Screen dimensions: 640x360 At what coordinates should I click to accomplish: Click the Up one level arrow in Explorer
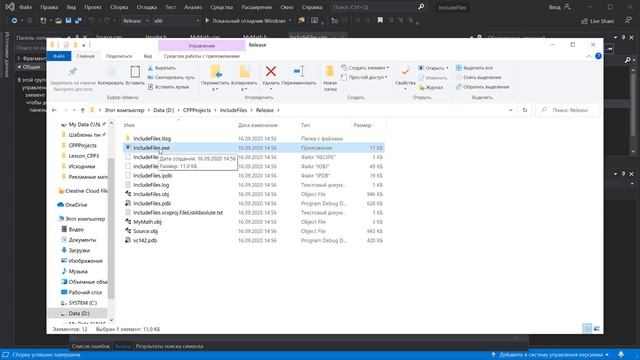click(x=82, y=110)
